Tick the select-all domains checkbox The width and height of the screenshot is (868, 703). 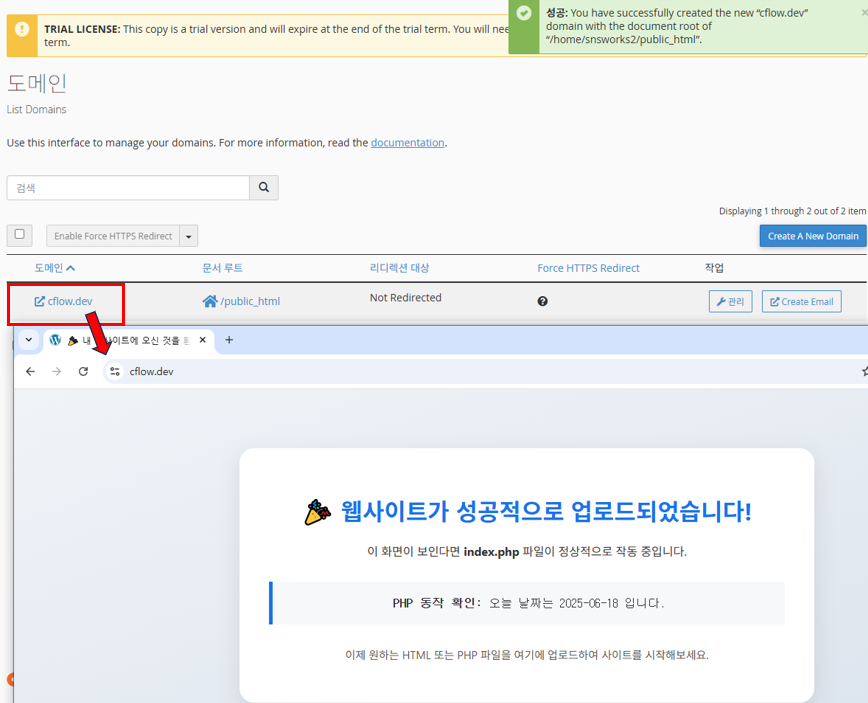(20, 235)
